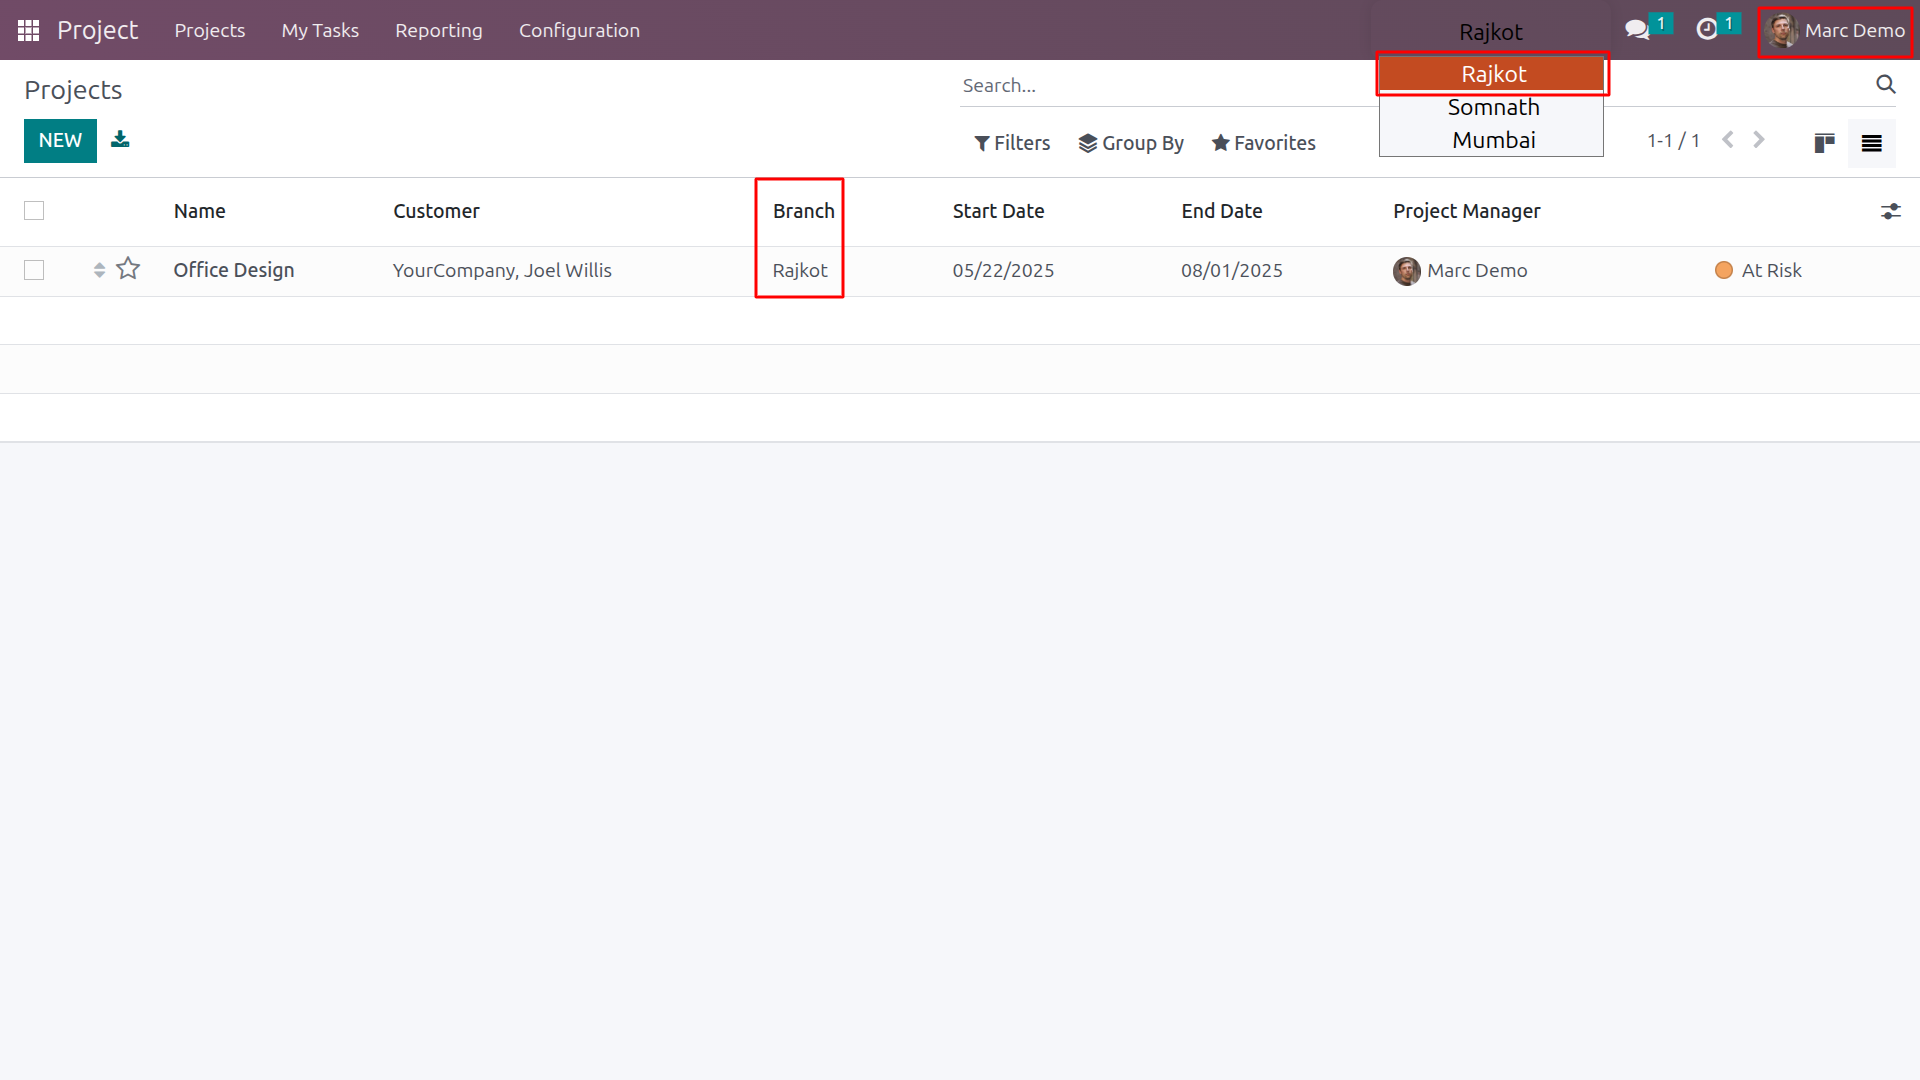Click Marc Demo avatar in the Project Manager column
The width and height of the screenshot is (1920, 1080).
(1406, 271)
